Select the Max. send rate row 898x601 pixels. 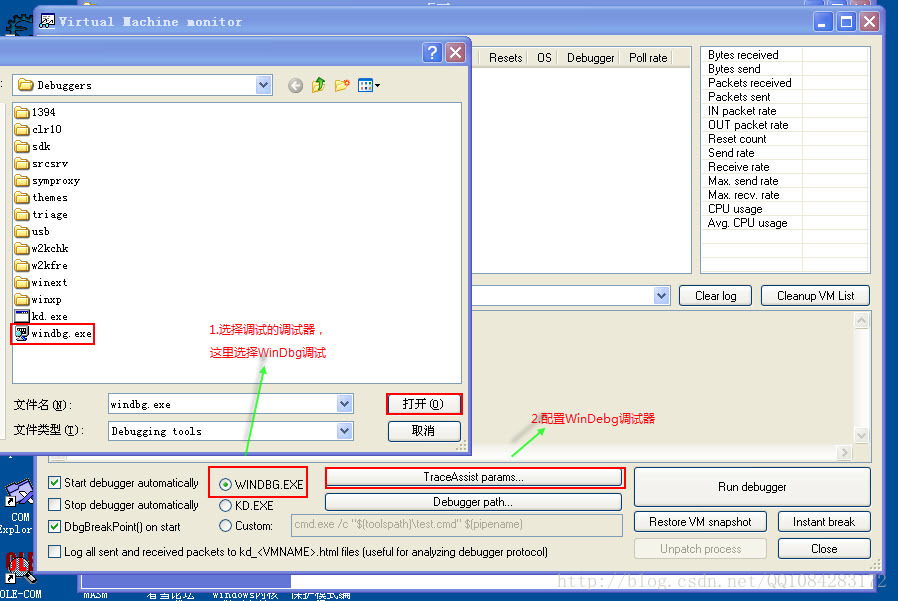tap(785, 181)
